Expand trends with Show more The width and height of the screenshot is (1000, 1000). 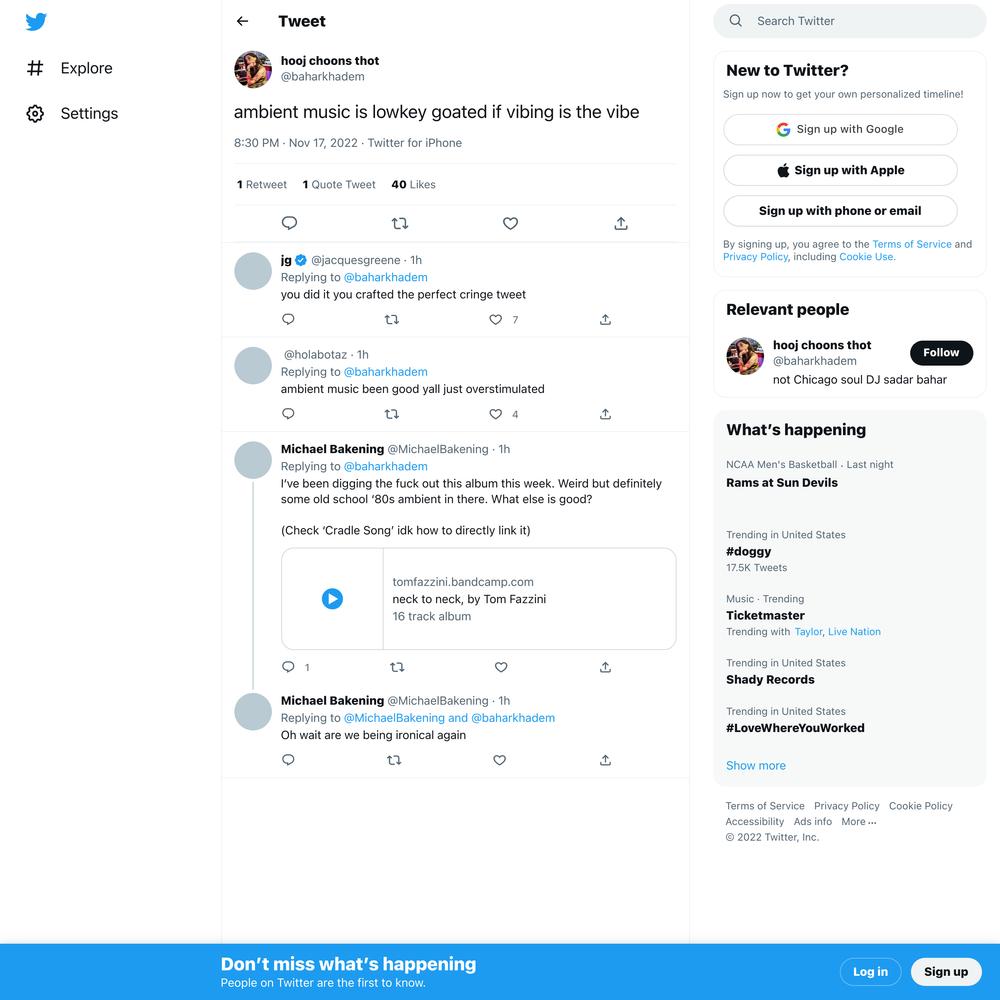point(755,765)
